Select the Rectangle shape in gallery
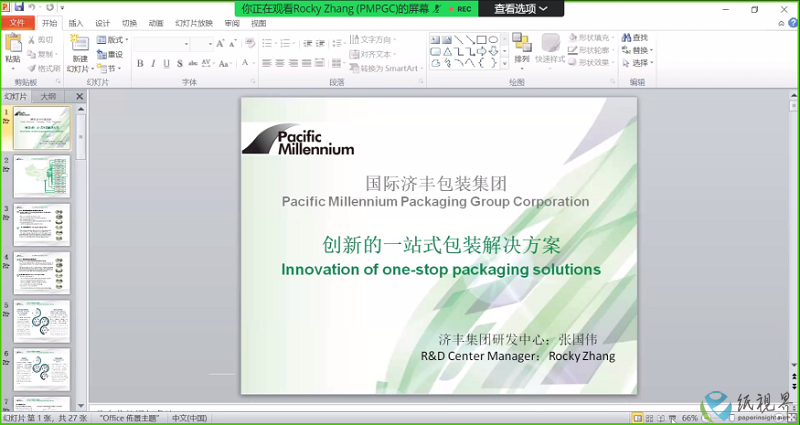 481,39
